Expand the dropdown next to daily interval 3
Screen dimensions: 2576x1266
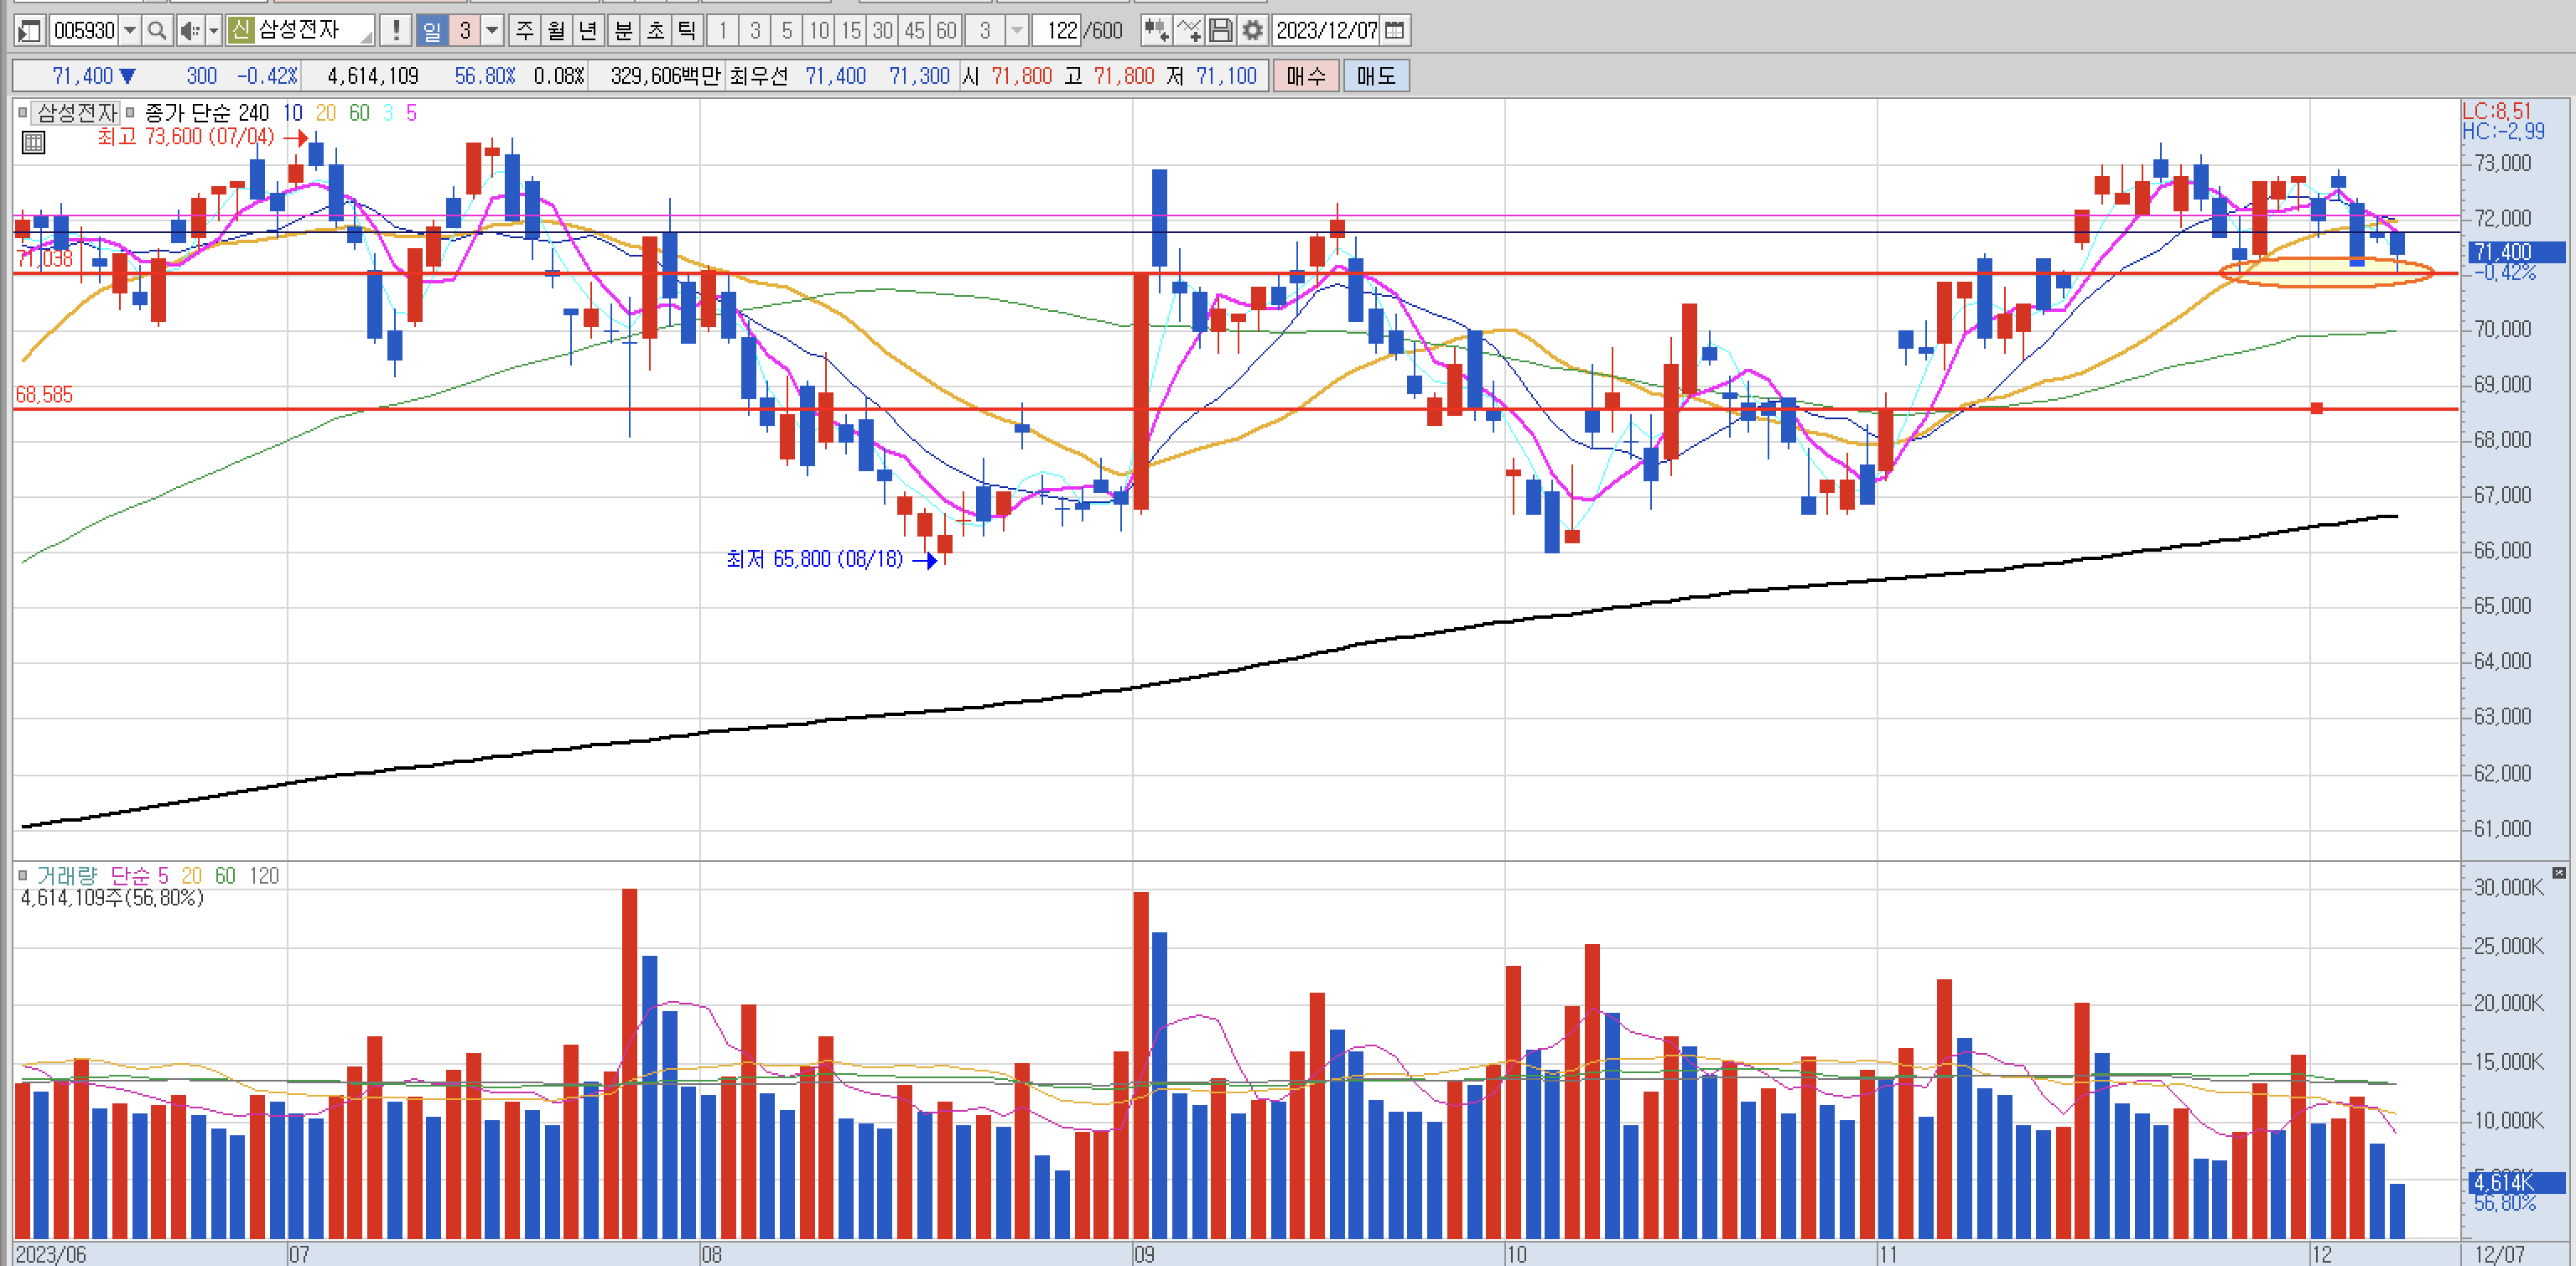point(491,30)
